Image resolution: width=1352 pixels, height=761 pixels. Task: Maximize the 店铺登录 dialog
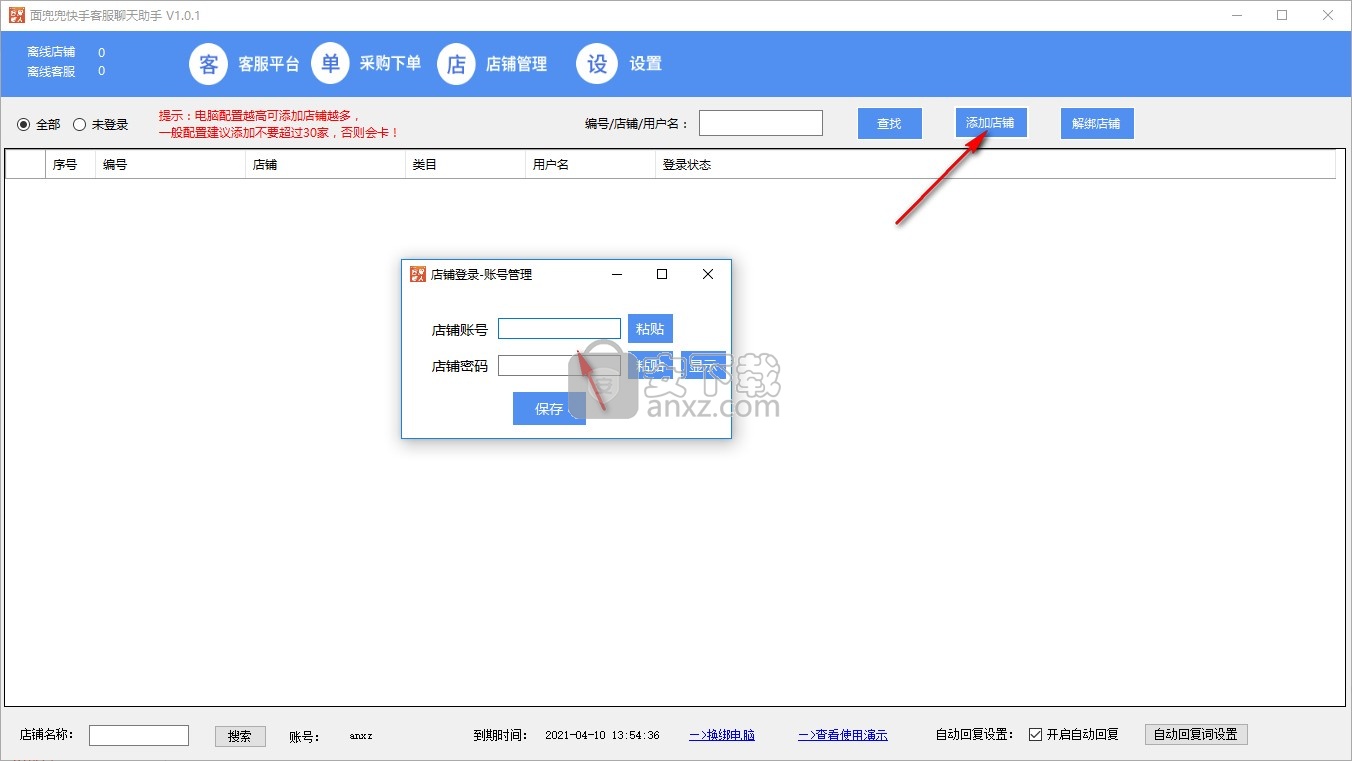pos(662,274)
